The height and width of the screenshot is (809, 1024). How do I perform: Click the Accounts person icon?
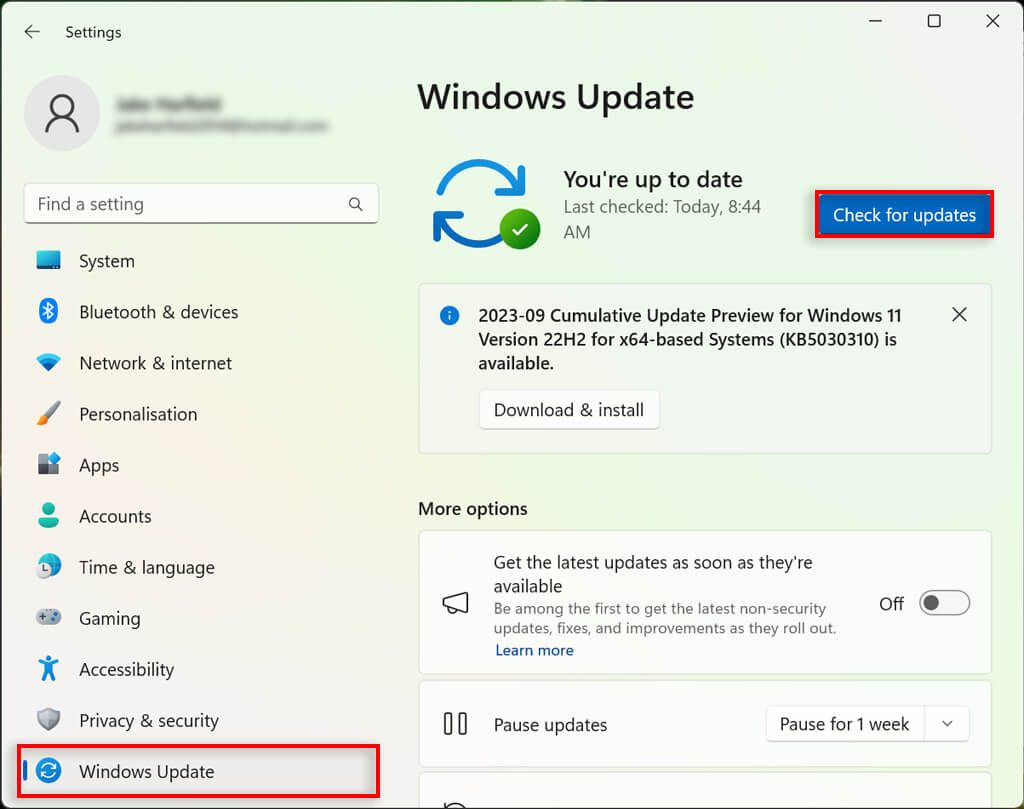click(x=48, y=515)
